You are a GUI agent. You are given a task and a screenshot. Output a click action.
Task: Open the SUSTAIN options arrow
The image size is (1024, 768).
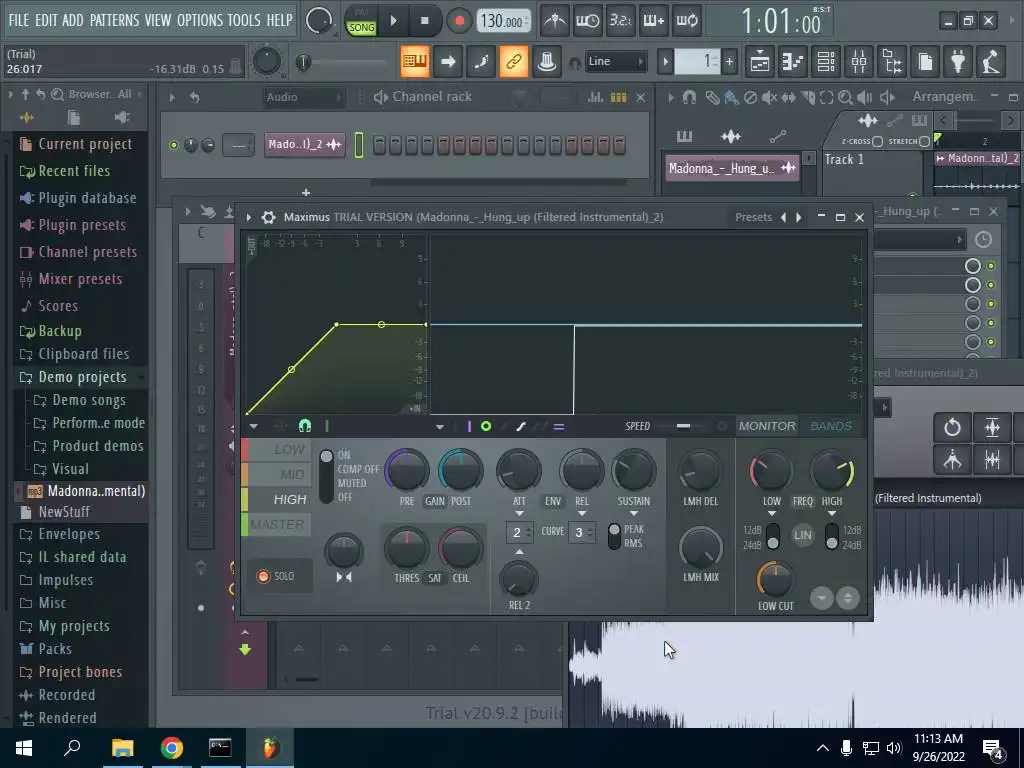(x=633, y=514)
